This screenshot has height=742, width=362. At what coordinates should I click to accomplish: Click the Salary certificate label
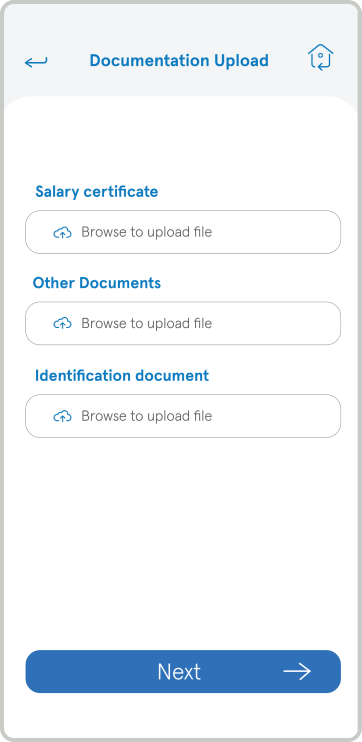[97, 192]
